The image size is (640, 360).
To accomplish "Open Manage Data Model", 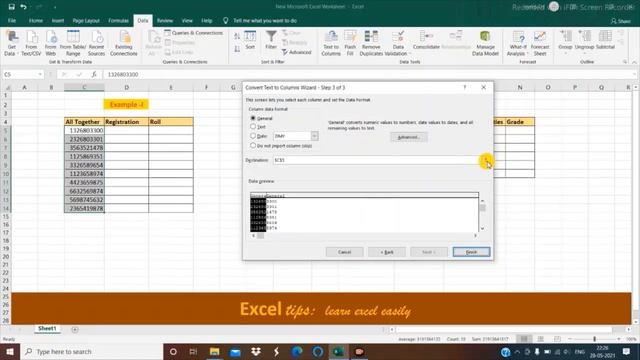I will point(485,43).
